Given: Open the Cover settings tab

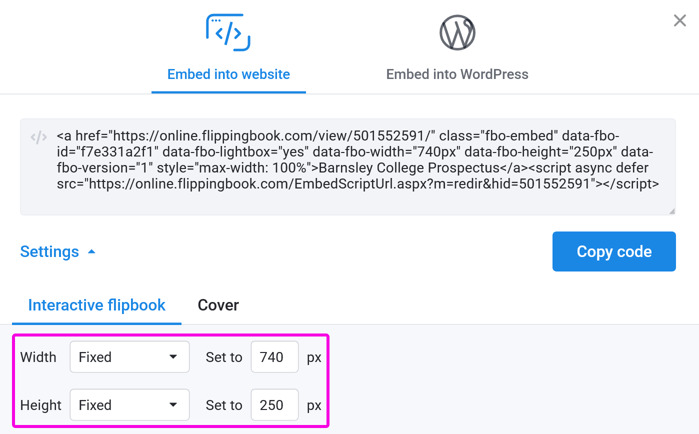Looking at the screenshot, I should pos(218,305).
